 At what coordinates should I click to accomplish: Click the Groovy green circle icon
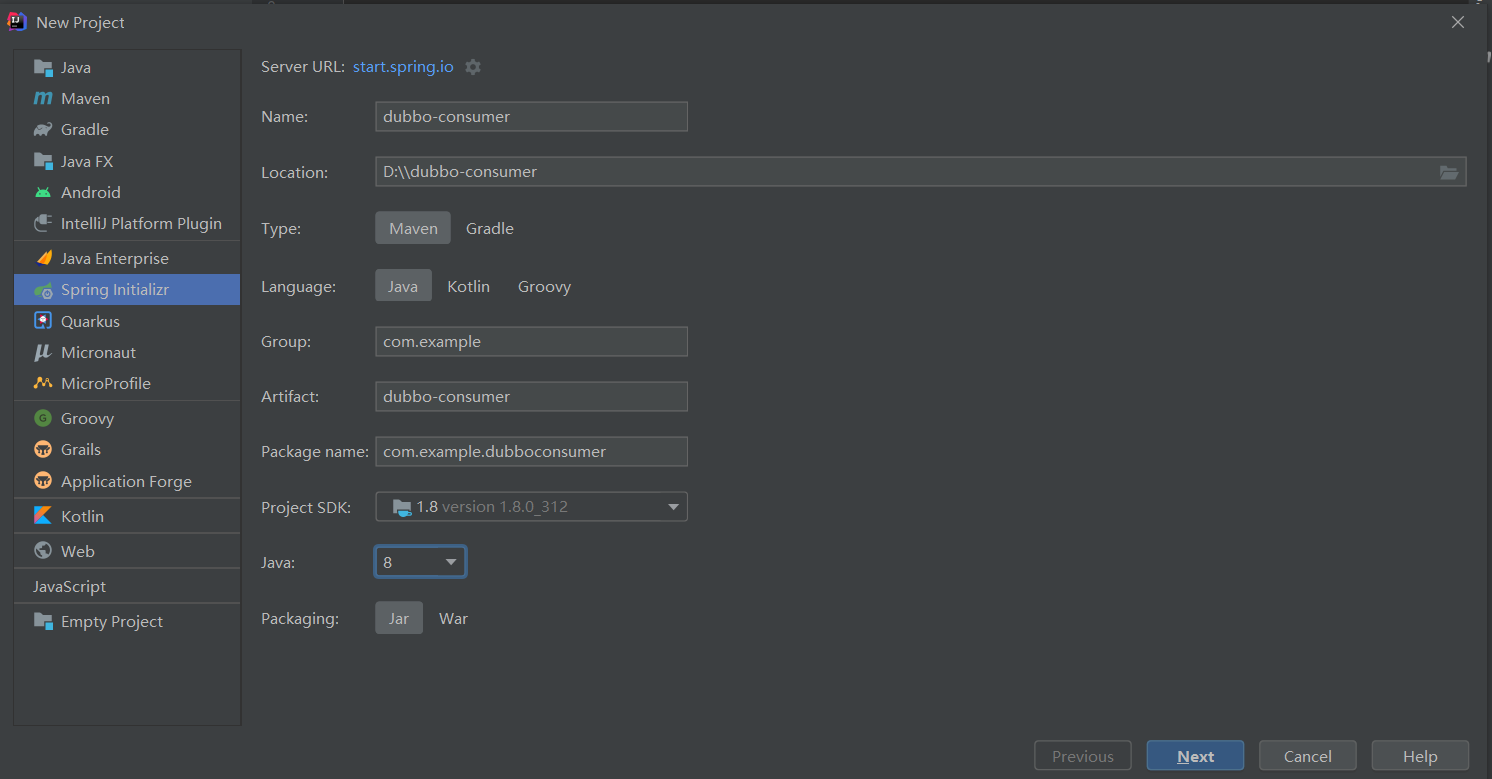43,418
